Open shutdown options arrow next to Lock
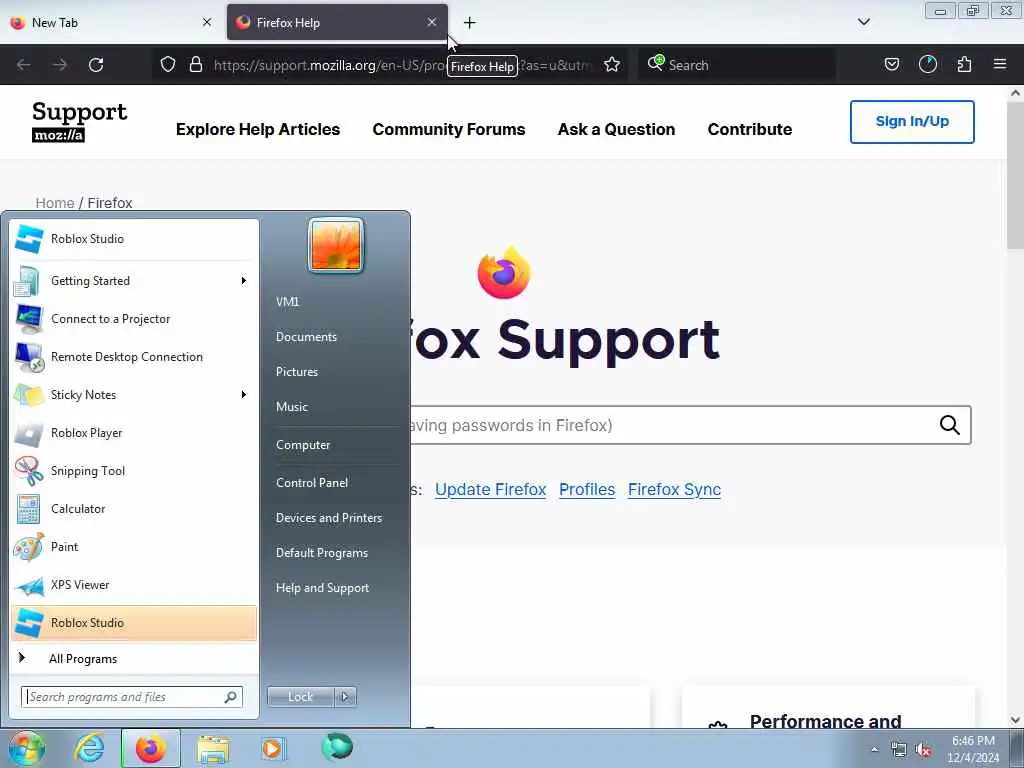The image size is (1024, 768). pyautogui.click(x=345, y=697)
